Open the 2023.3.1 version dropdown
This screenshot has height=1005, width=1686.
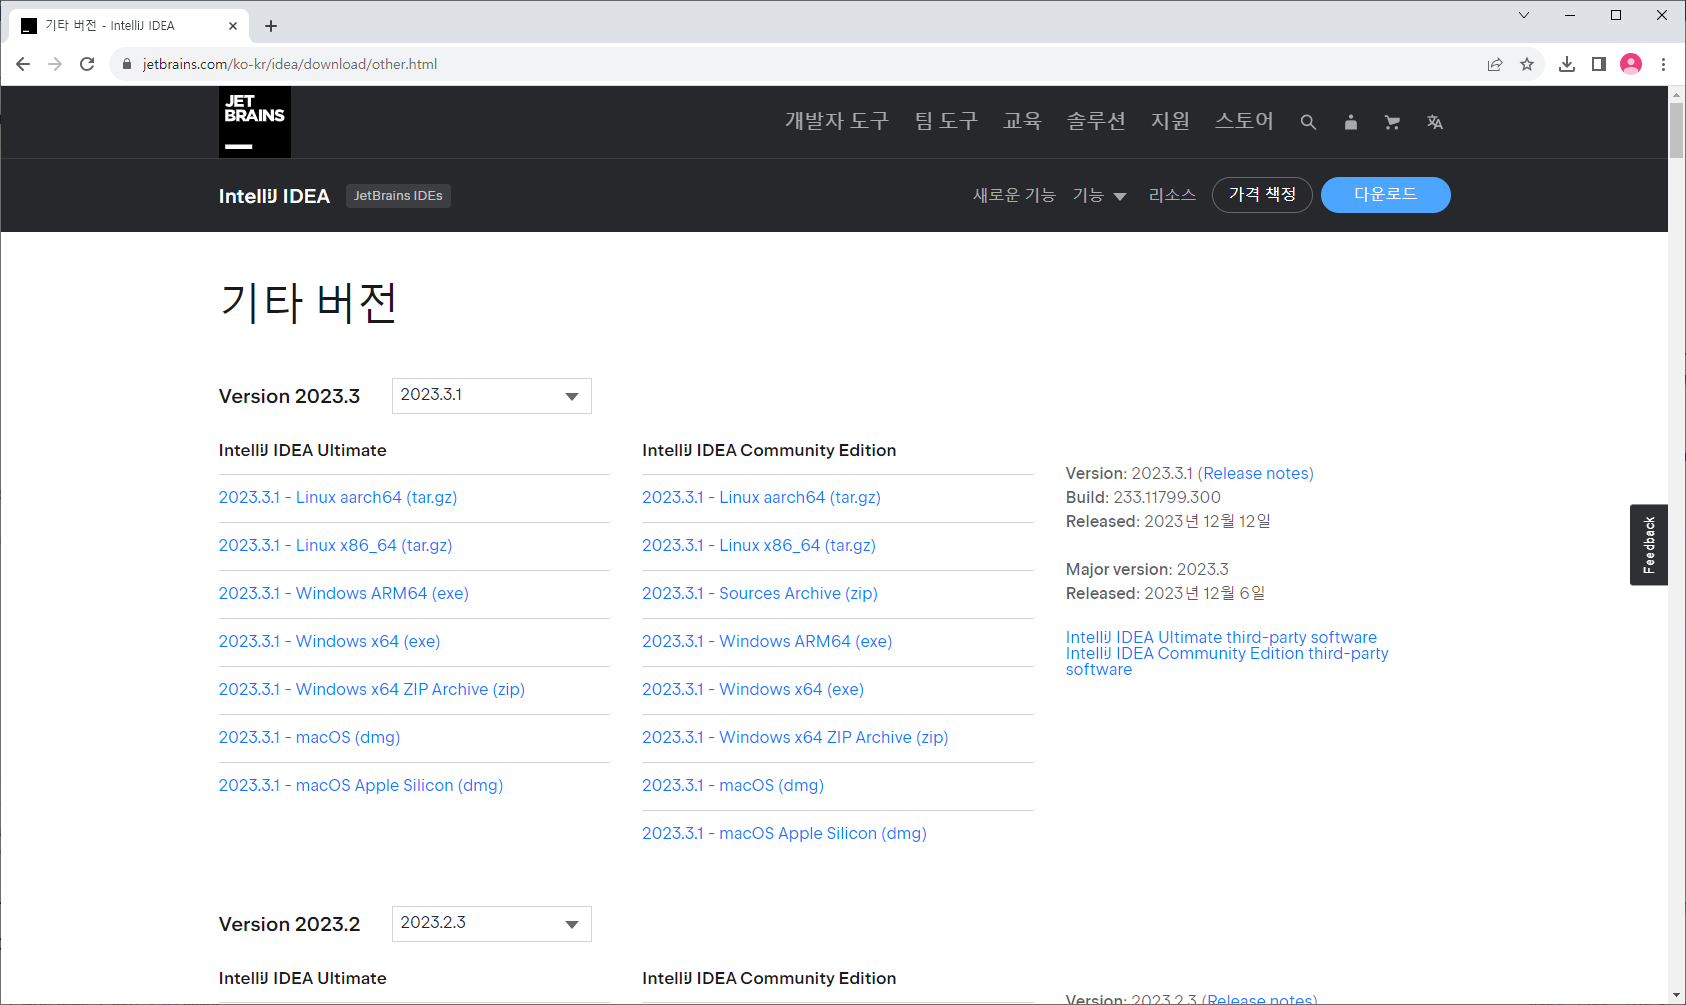(492, 396)
